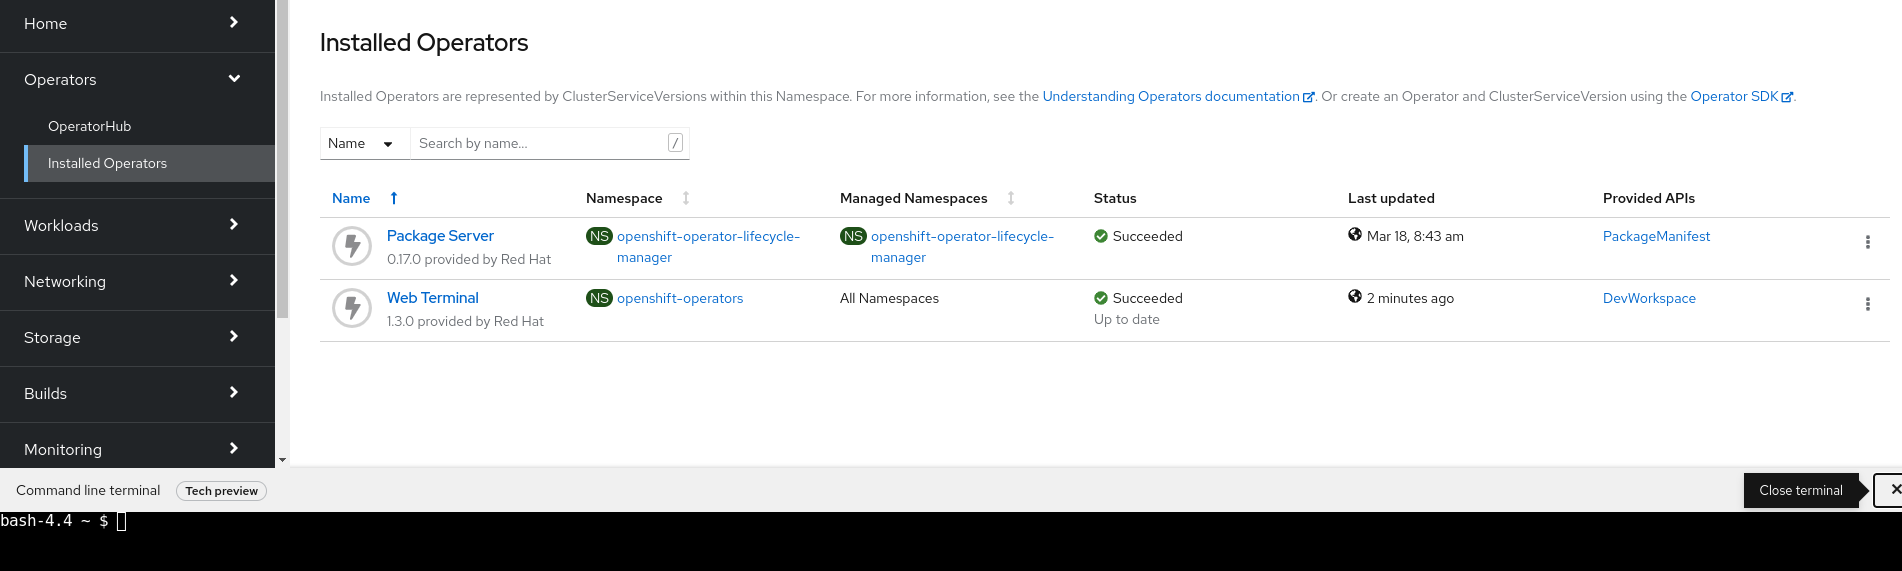Go to OperatorHub in sidebar
Screen dimensions: 1902x571
pyautogui.click(x=90, y=126)
